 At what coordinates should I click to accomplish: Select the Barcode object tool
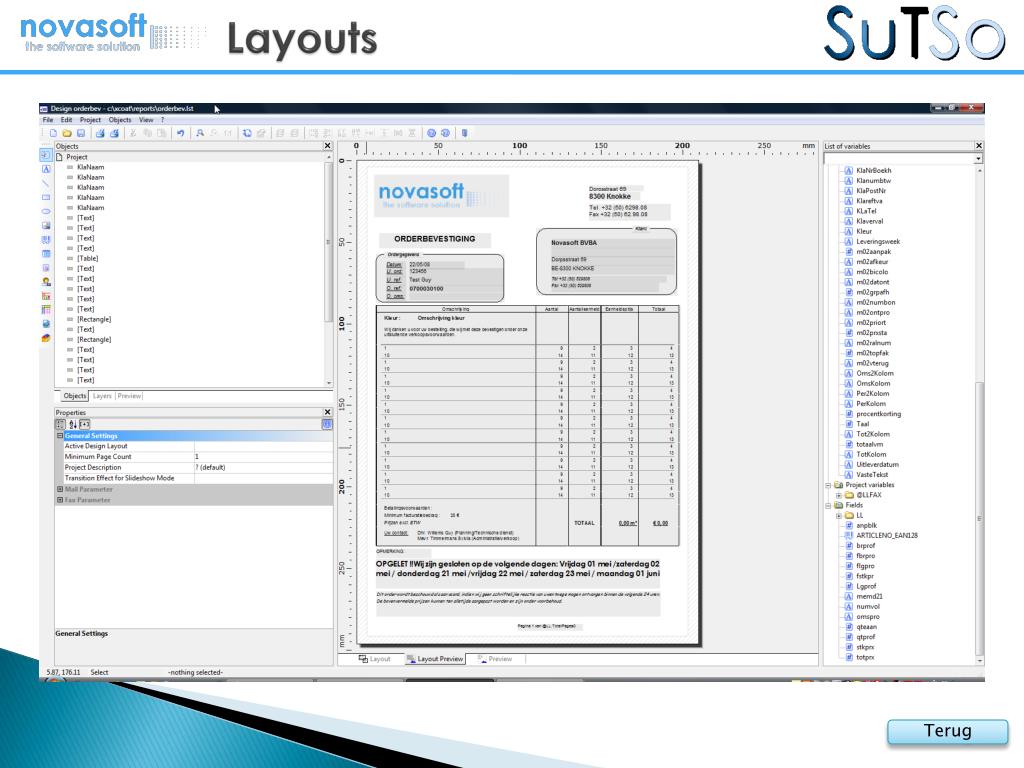coord(46,240)
